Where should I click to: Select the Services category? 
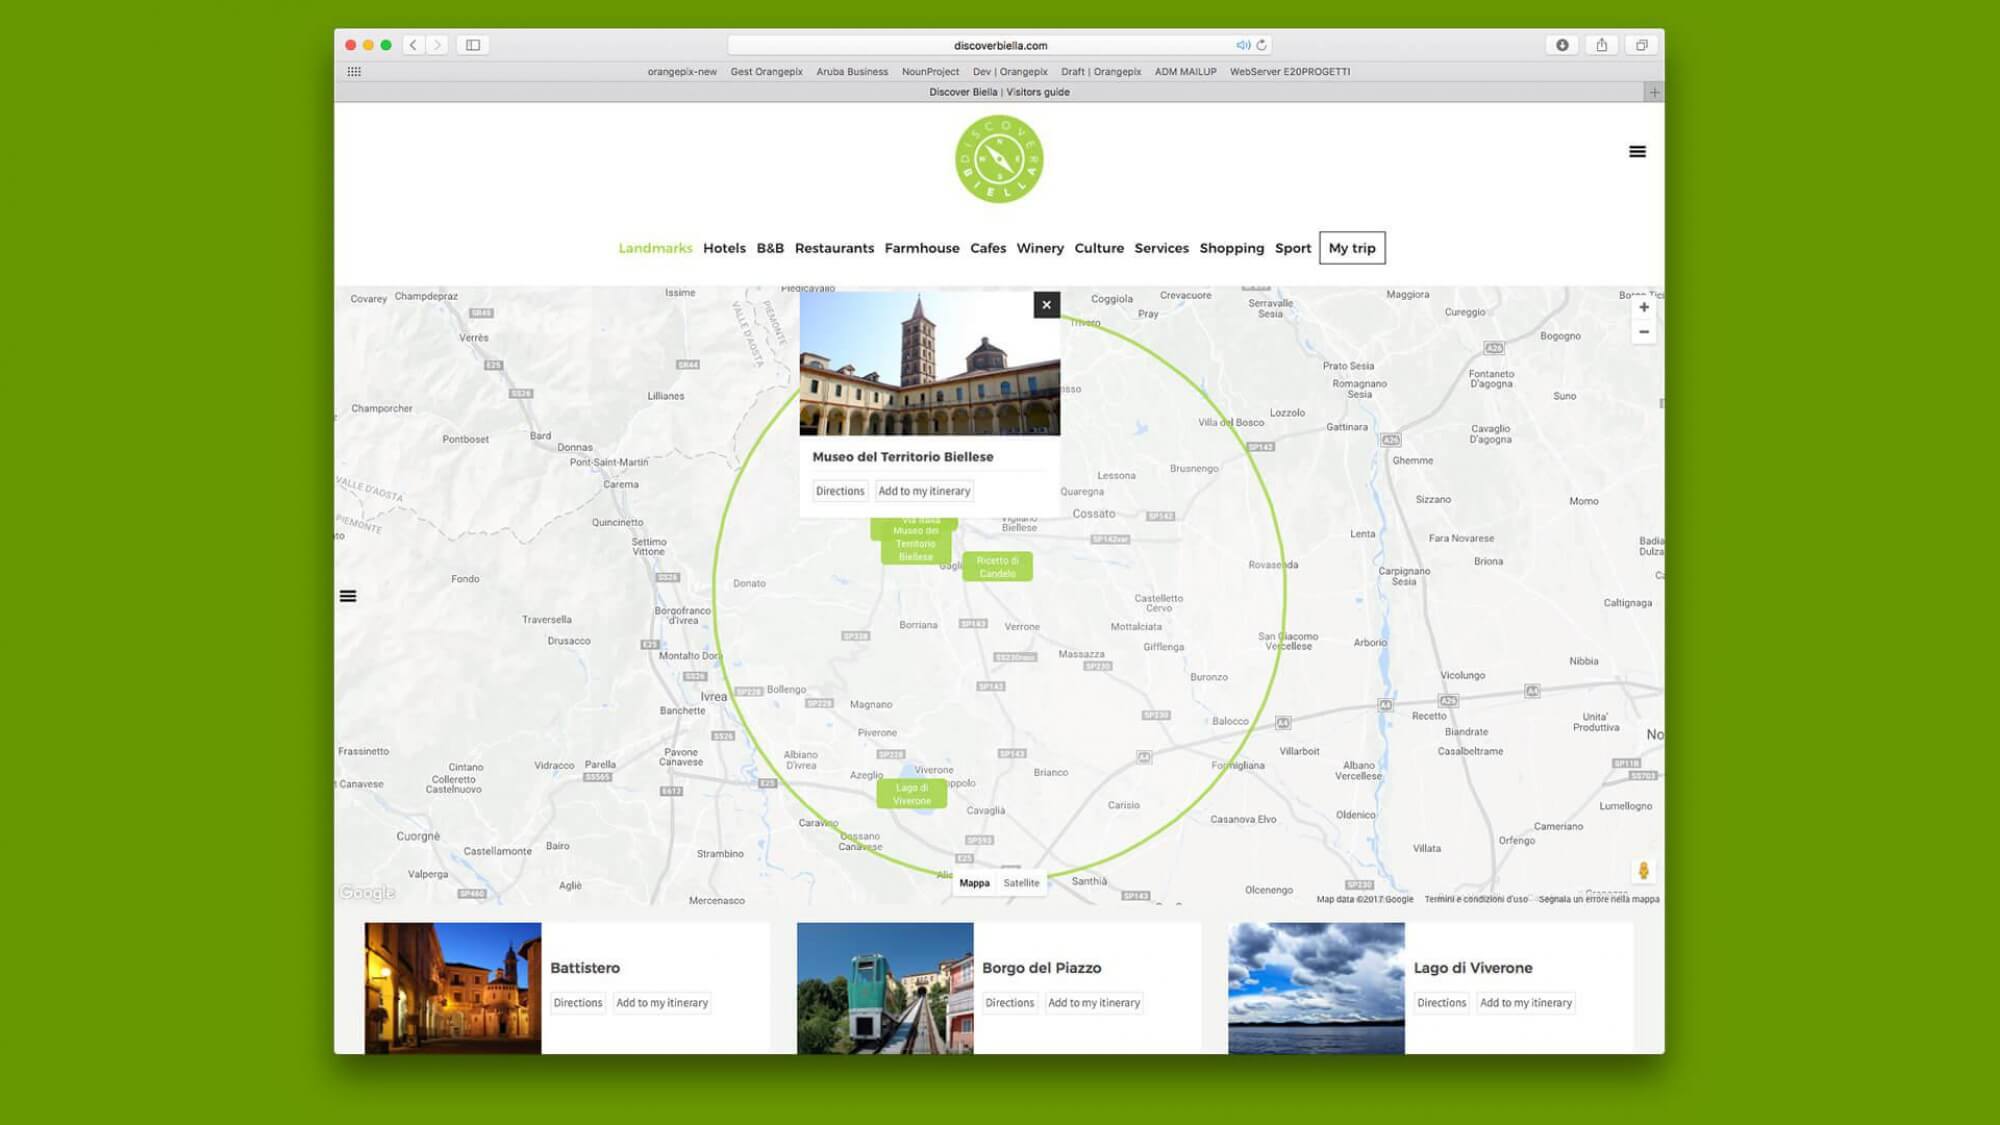click(1161, 248)
